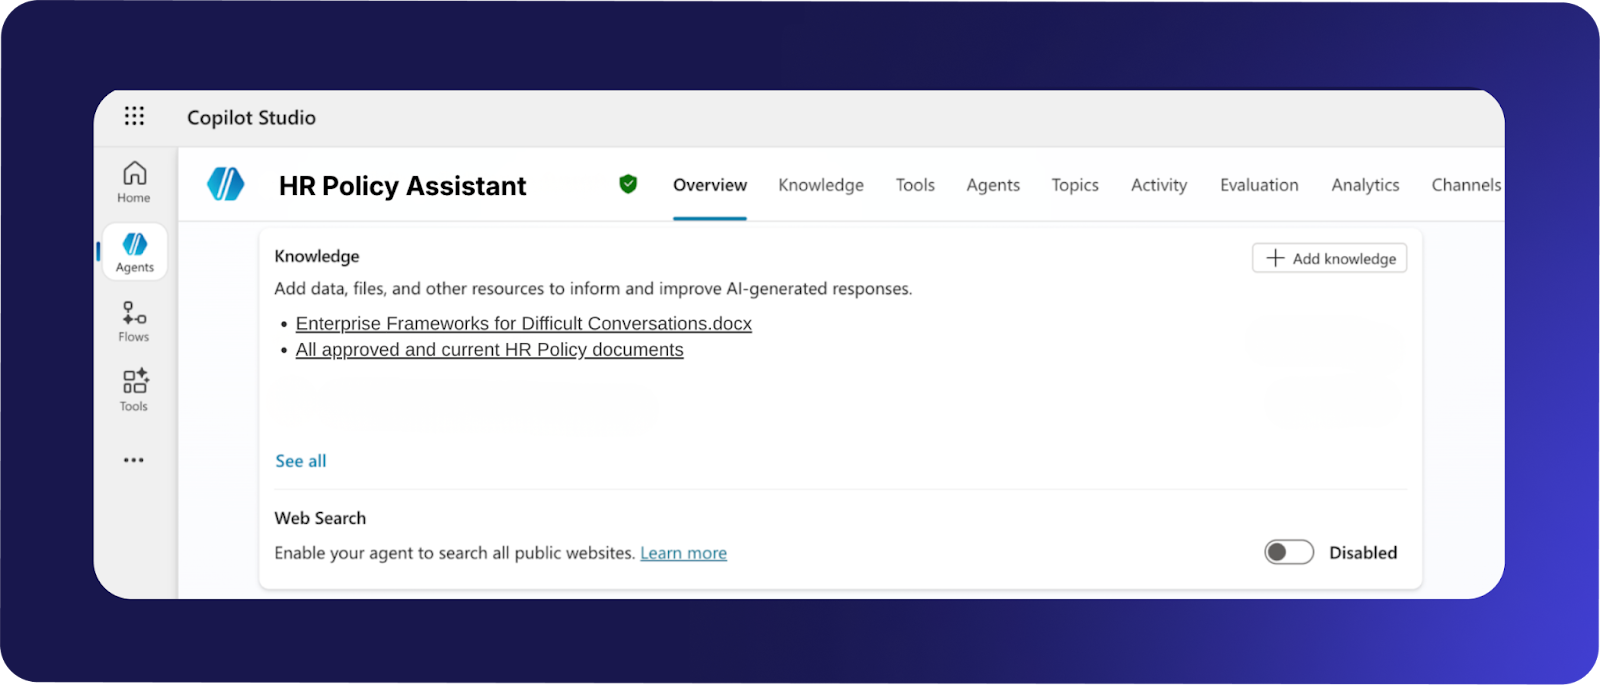Open the Analytics tab

tap(1364, 185)
